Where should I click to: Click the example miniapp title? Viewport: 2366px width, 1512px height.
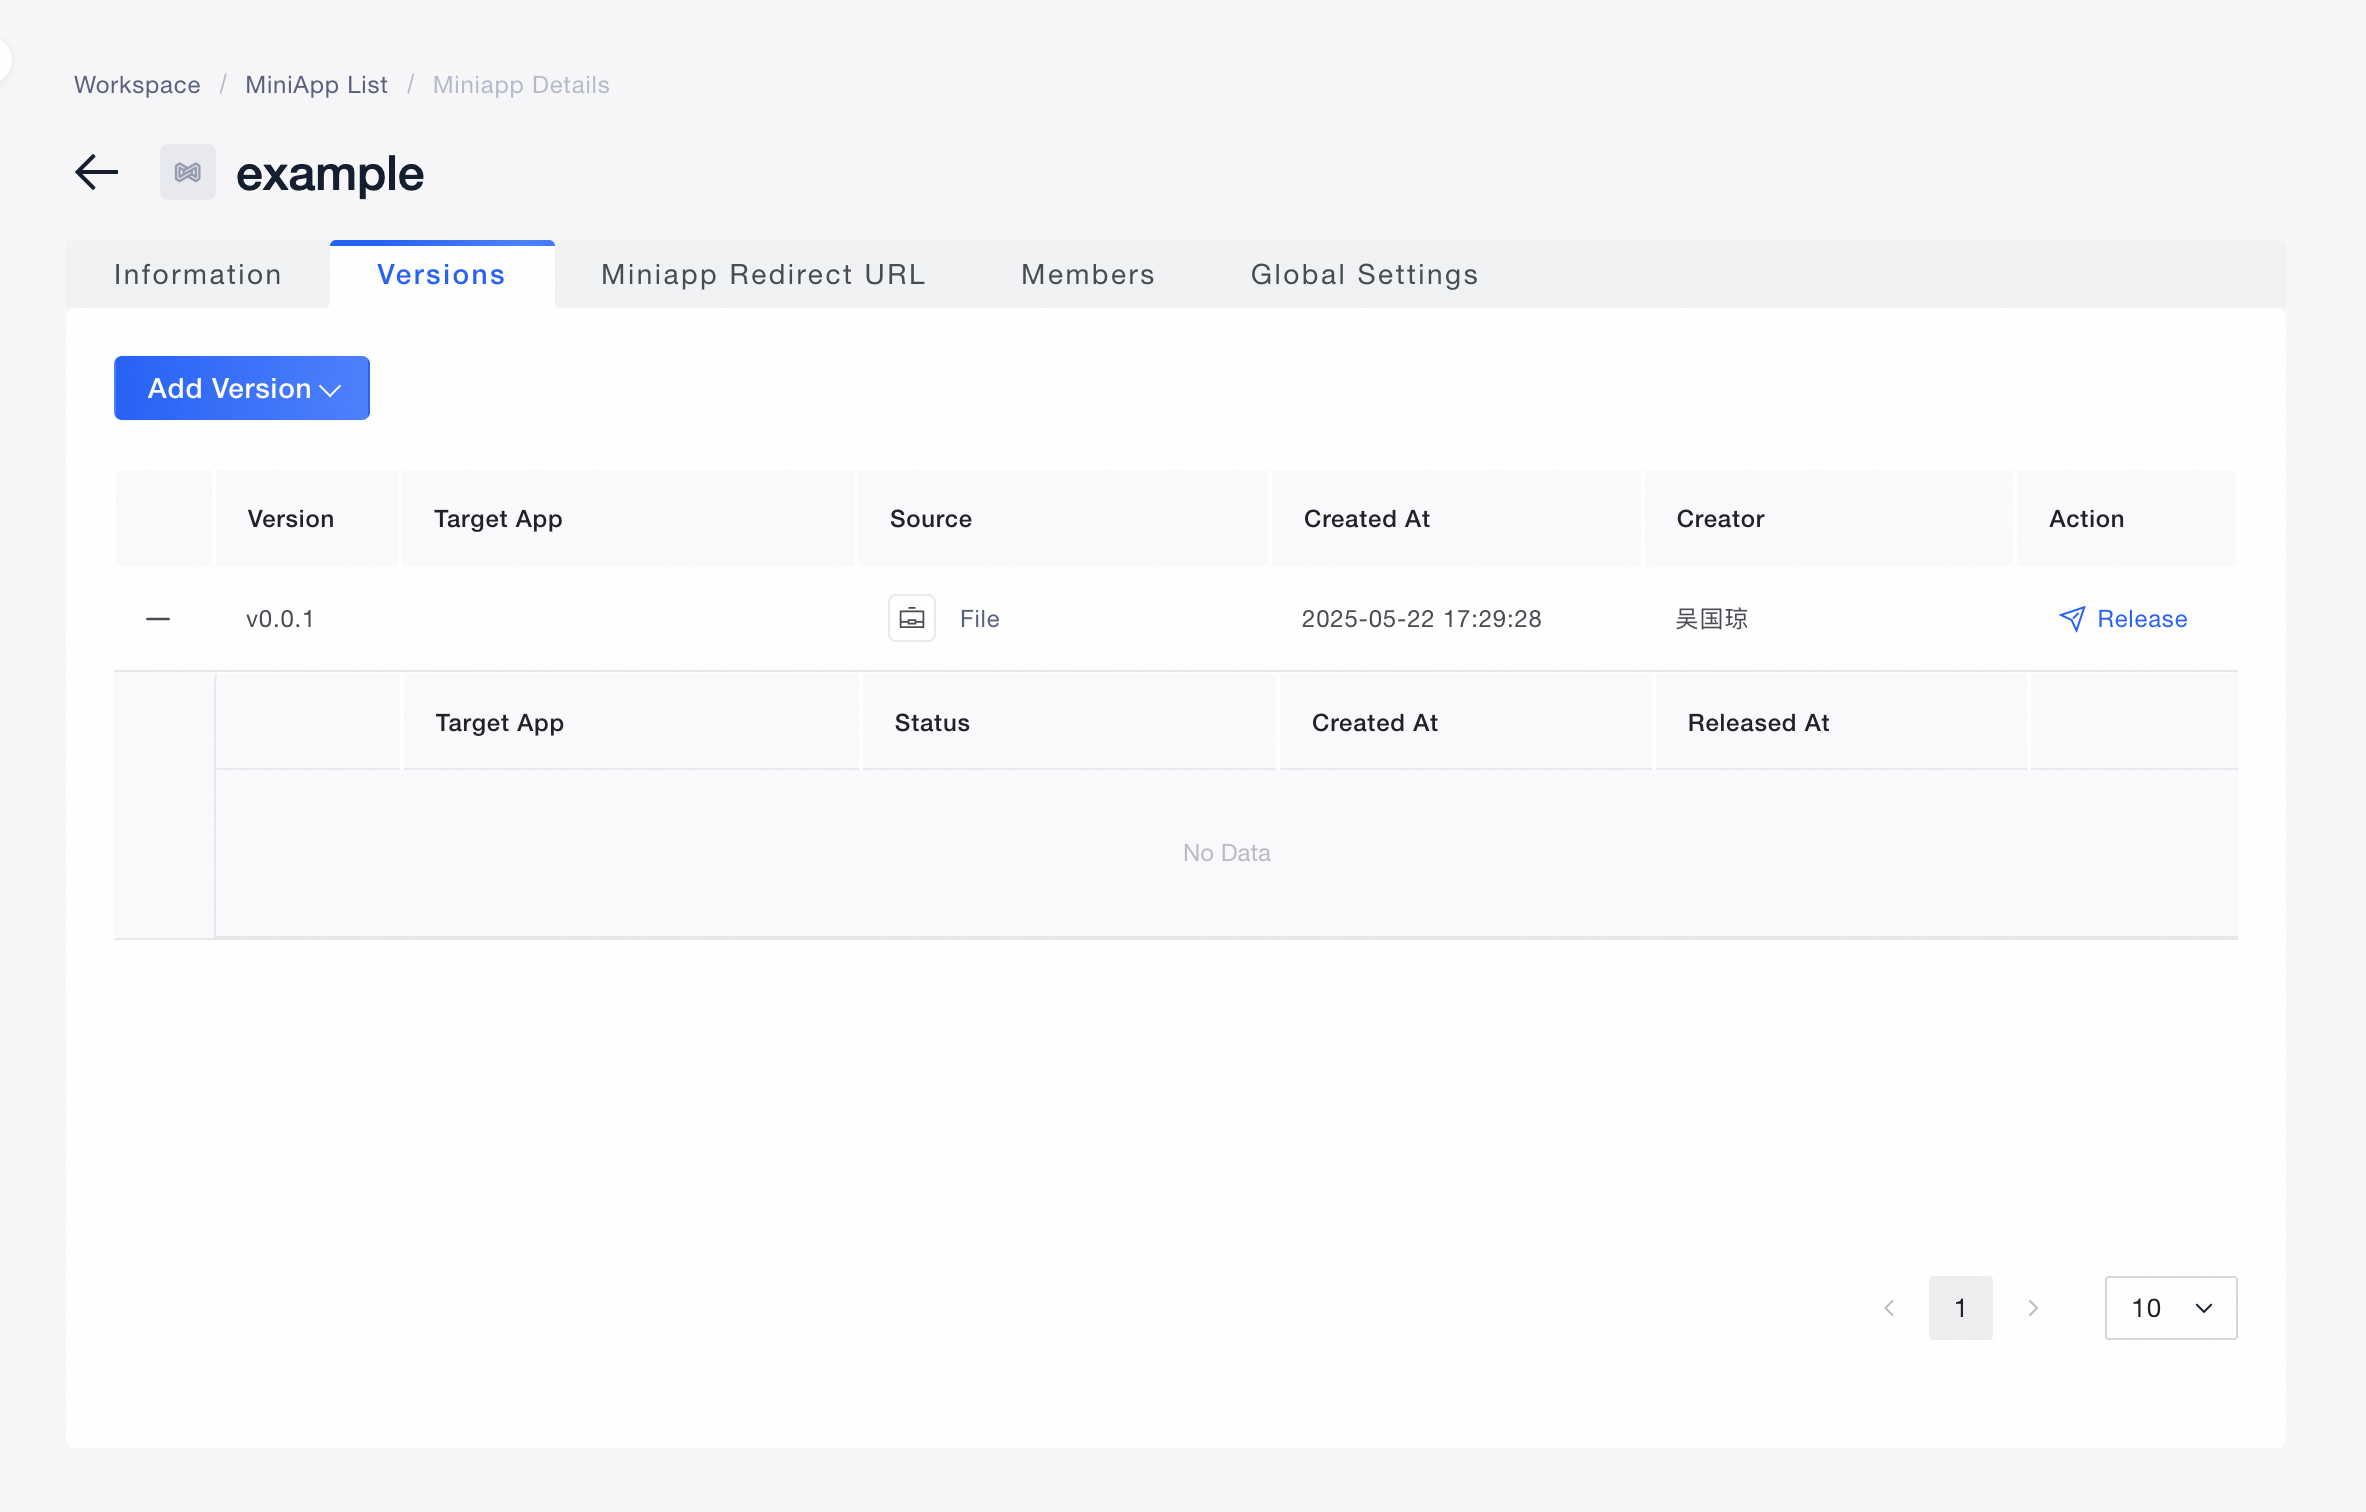click(330, 173)
